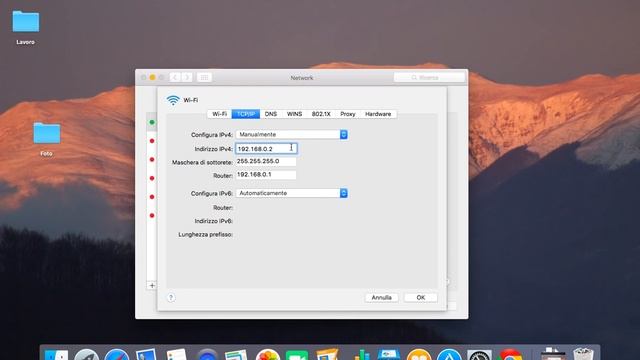Image resolution: width=640 pixels, height=360 pixels.
Task: Click the Indirizzo IPv4 field 192.168.0.2
Action: click(x=266, y=149)
